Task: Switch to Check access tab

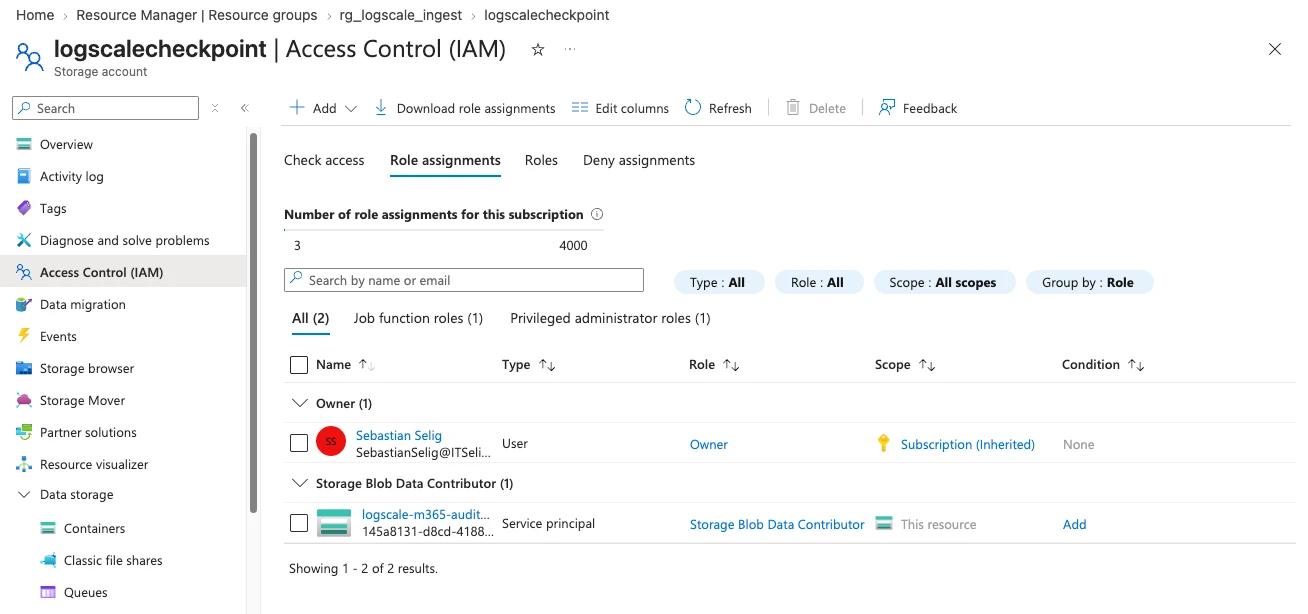Action: pos(324,160)
